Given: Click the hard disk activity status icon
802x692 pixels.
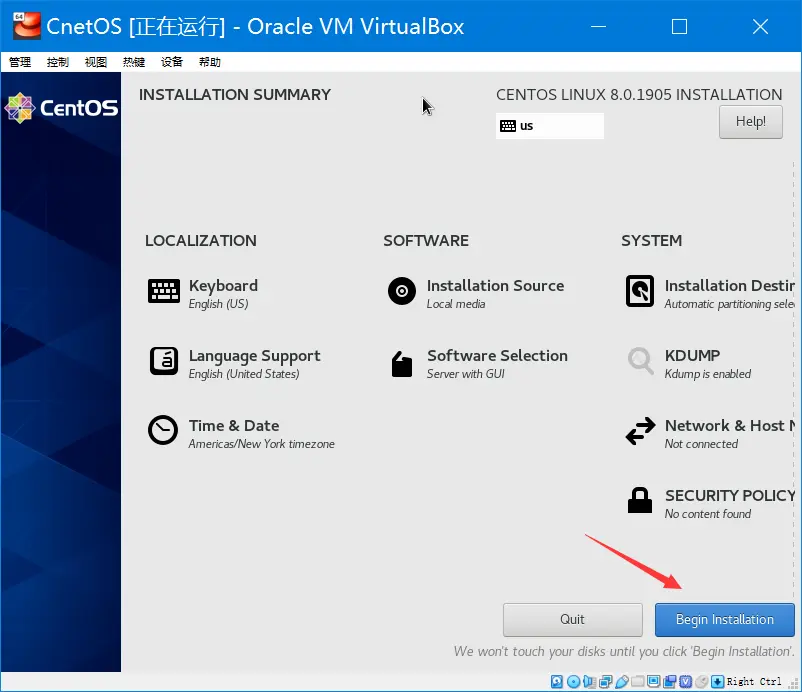Looking at the screenshot, I should pyautogui.click(x=557, y=682).
